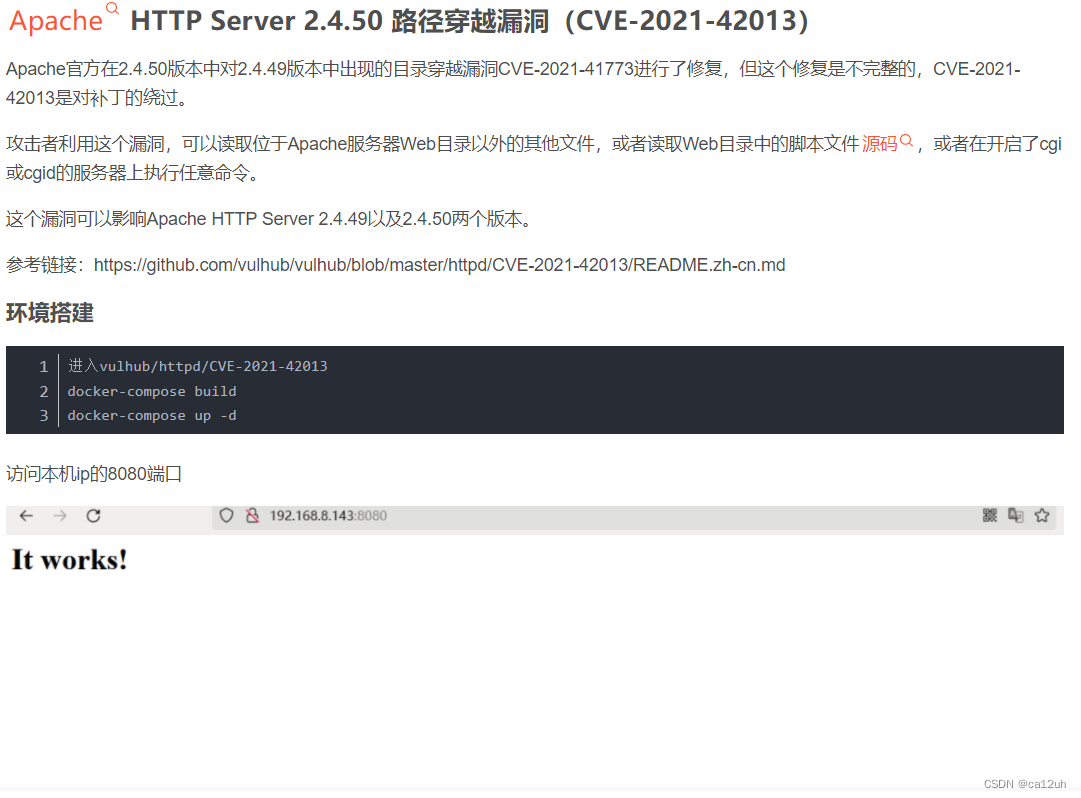1081x798 pixels.
Task: Click line number 2 in code block
Action: click(43, 391)
